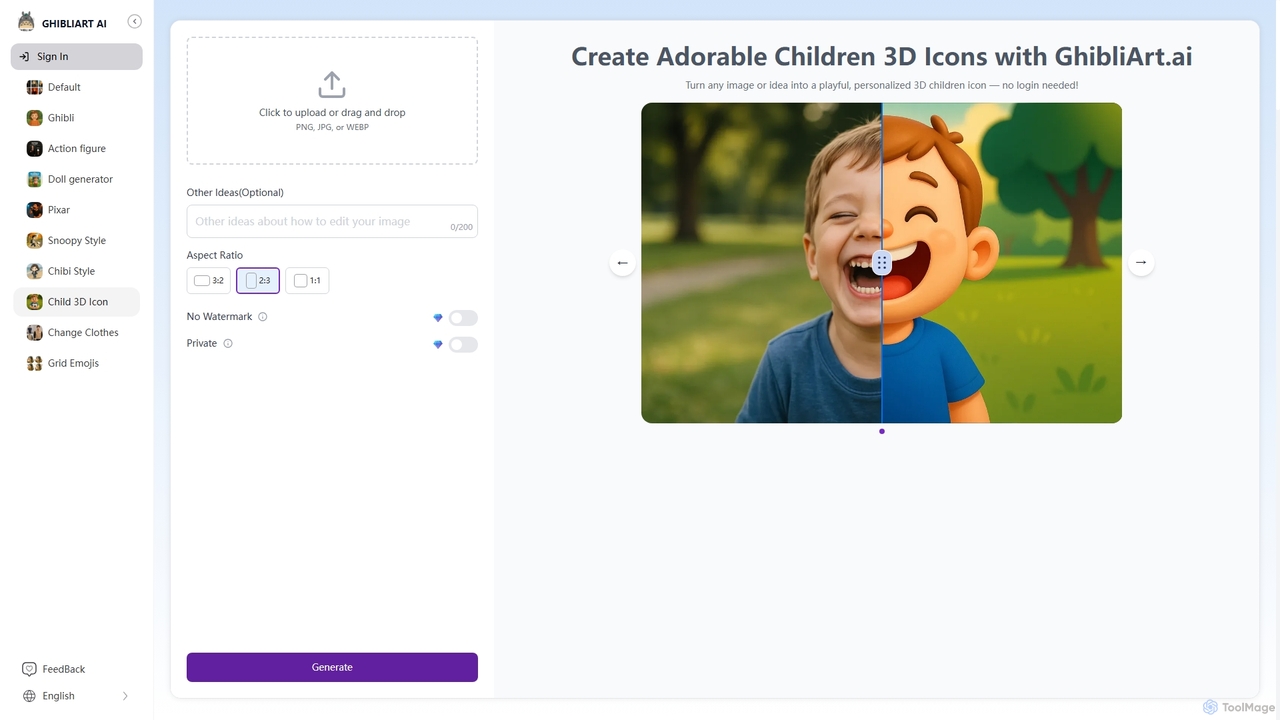The height and width of the screenshot is (720, 1280).
Task: Click the Action figure thumbnail icon
Action: [x=35, y=148]
